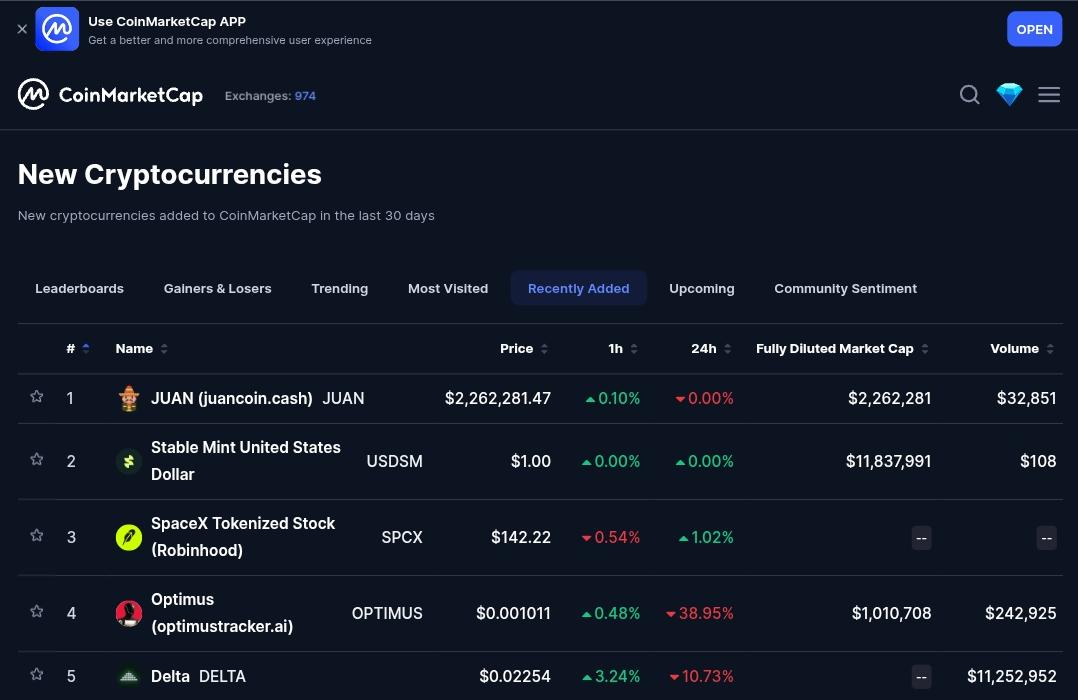This screenshot has width=1078, height=700.
Task: Click the diamond rewards icon
Action: click(1009, 94)
